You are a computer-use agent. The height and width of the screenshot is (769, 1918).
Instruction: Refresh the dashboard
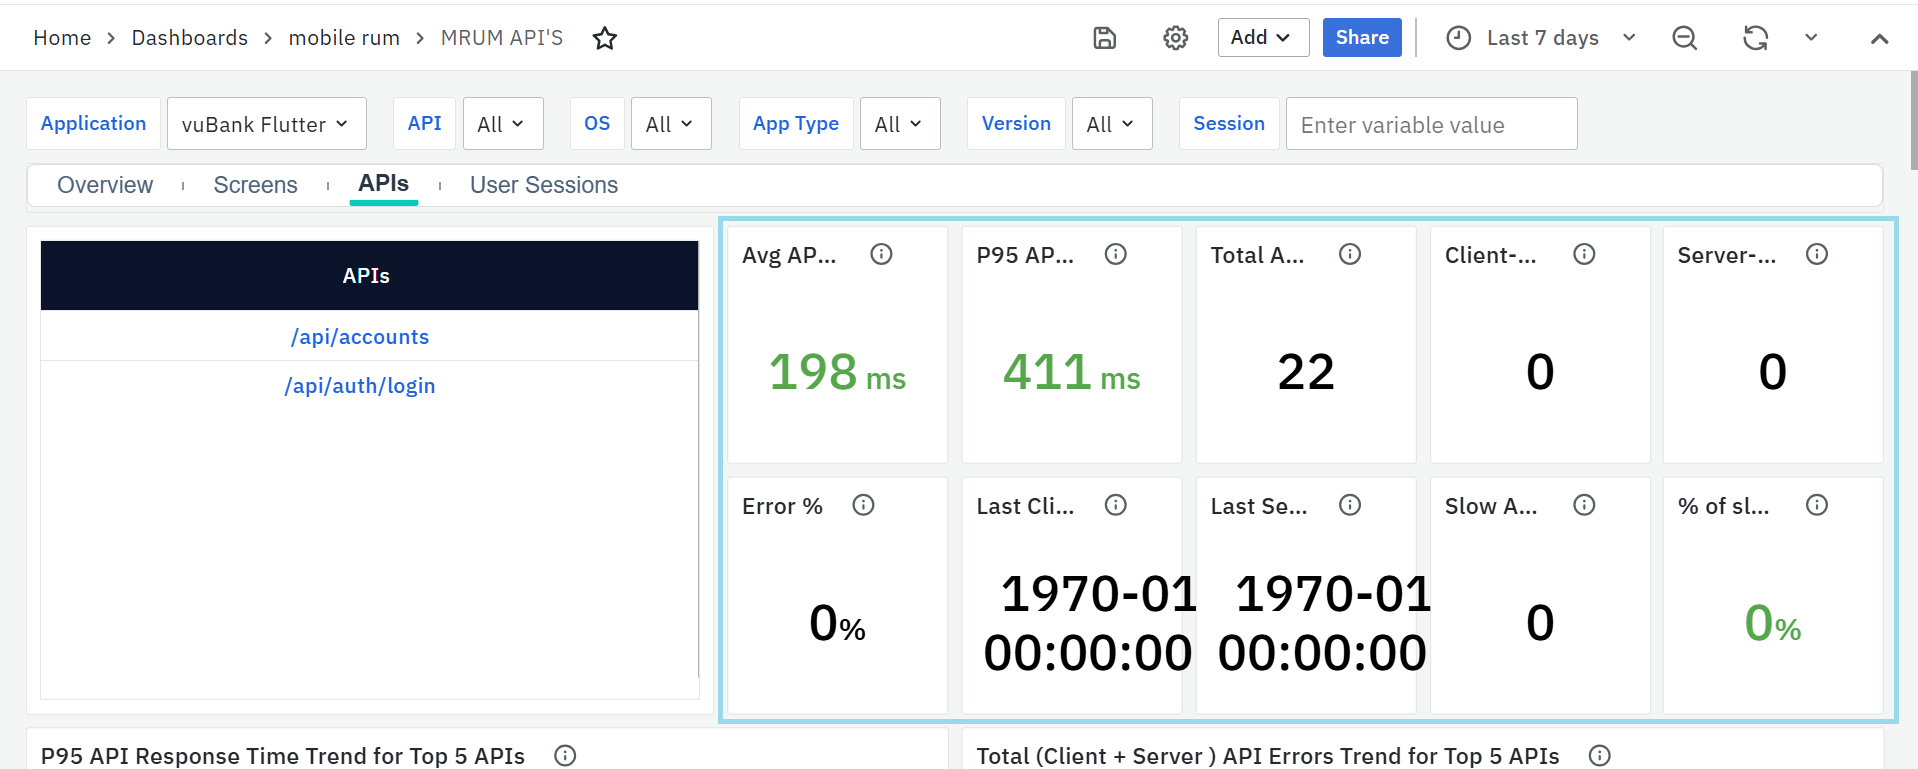click(1755, 38)
